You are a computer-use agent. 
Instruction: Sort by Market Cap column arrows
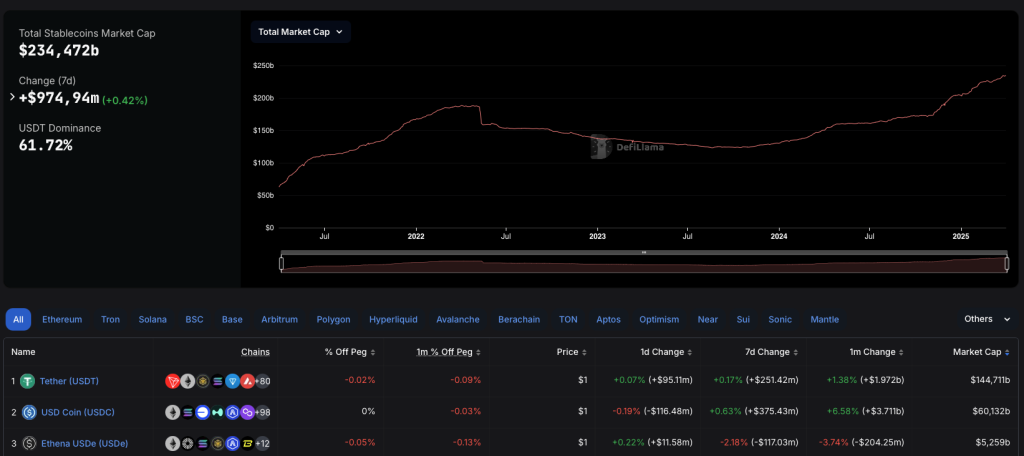(1008, 352)
